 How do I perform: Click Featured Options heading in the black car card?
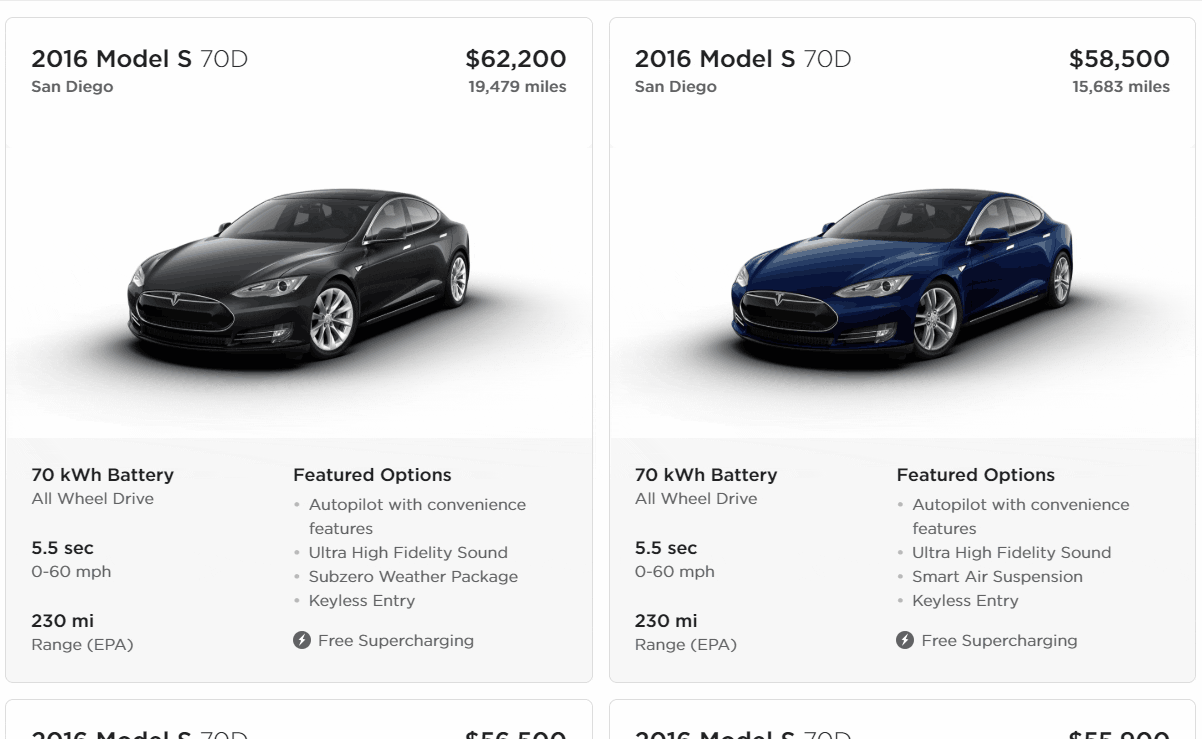click(372, 475)
